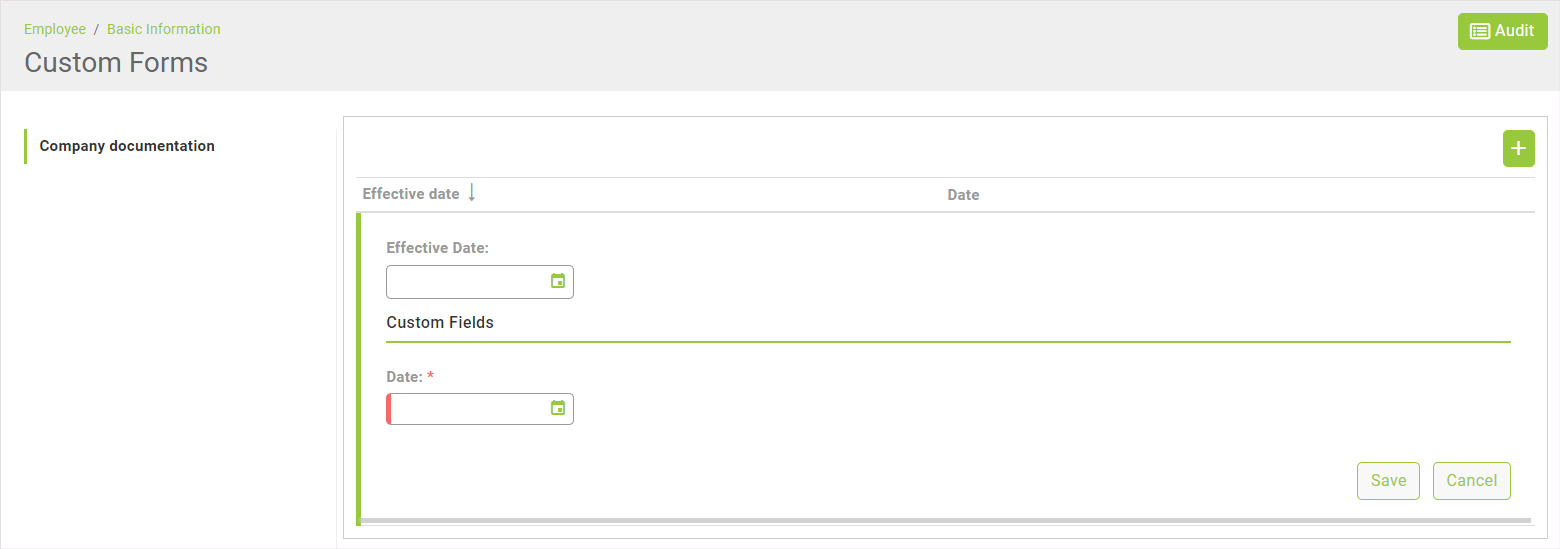
Task: Select Company documentation in the sidebar
Action: coord(127,146)
